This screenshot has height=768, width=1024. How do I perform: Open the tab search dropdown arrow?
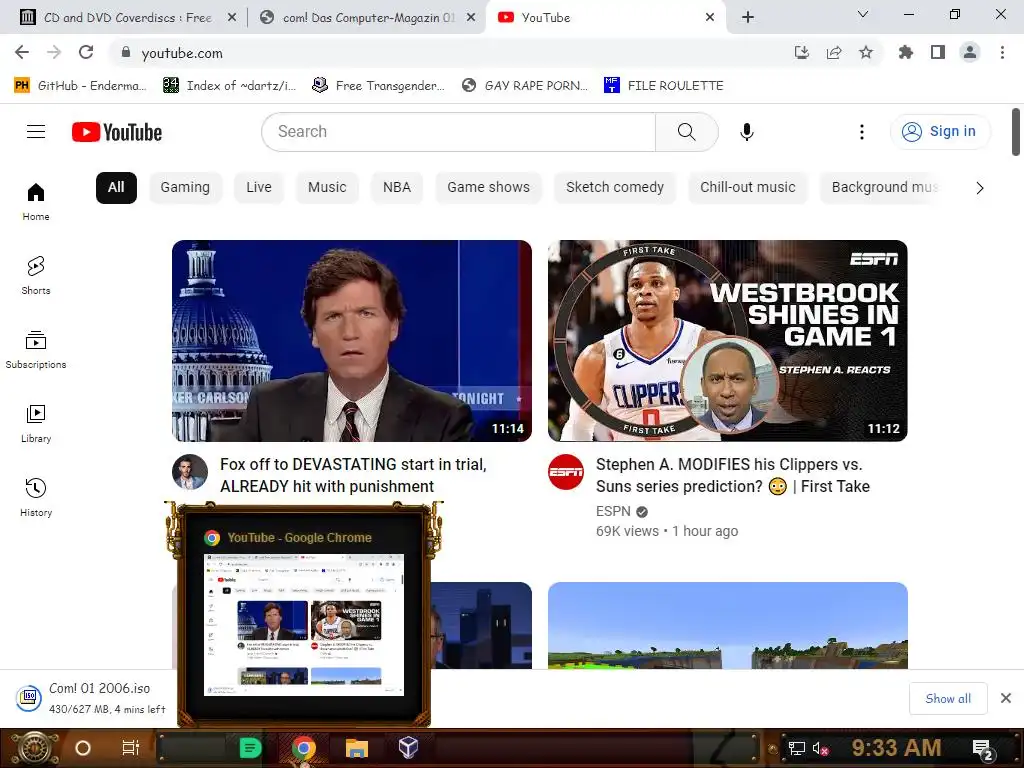(x=863, y=14)
